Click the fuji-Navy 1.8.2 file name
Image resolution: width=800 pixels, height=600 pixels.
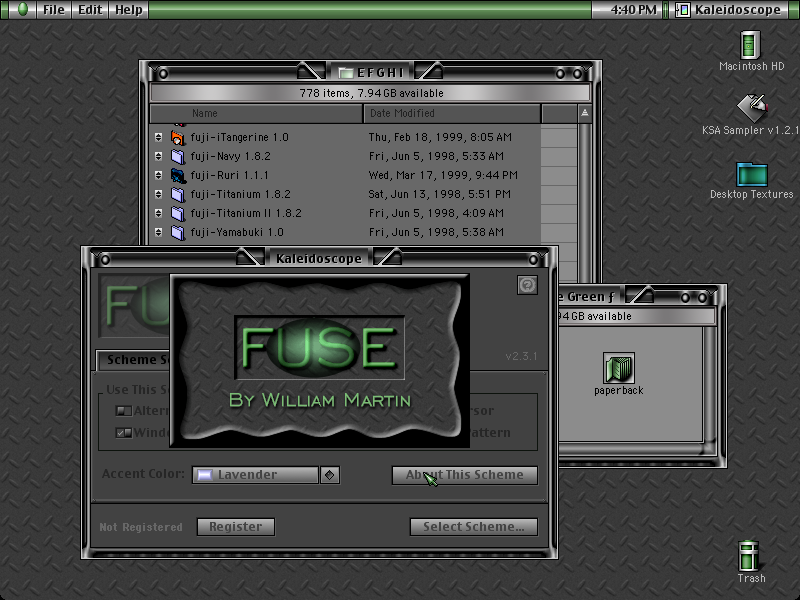point(231,156)
